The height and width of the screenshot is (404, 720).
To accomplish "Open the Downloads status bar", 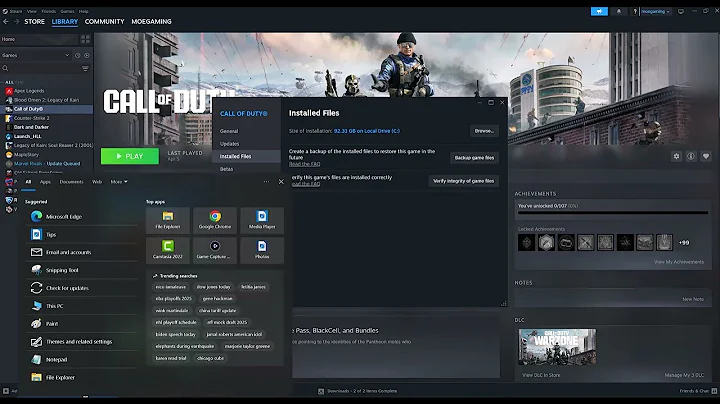I will pos(358,391).
